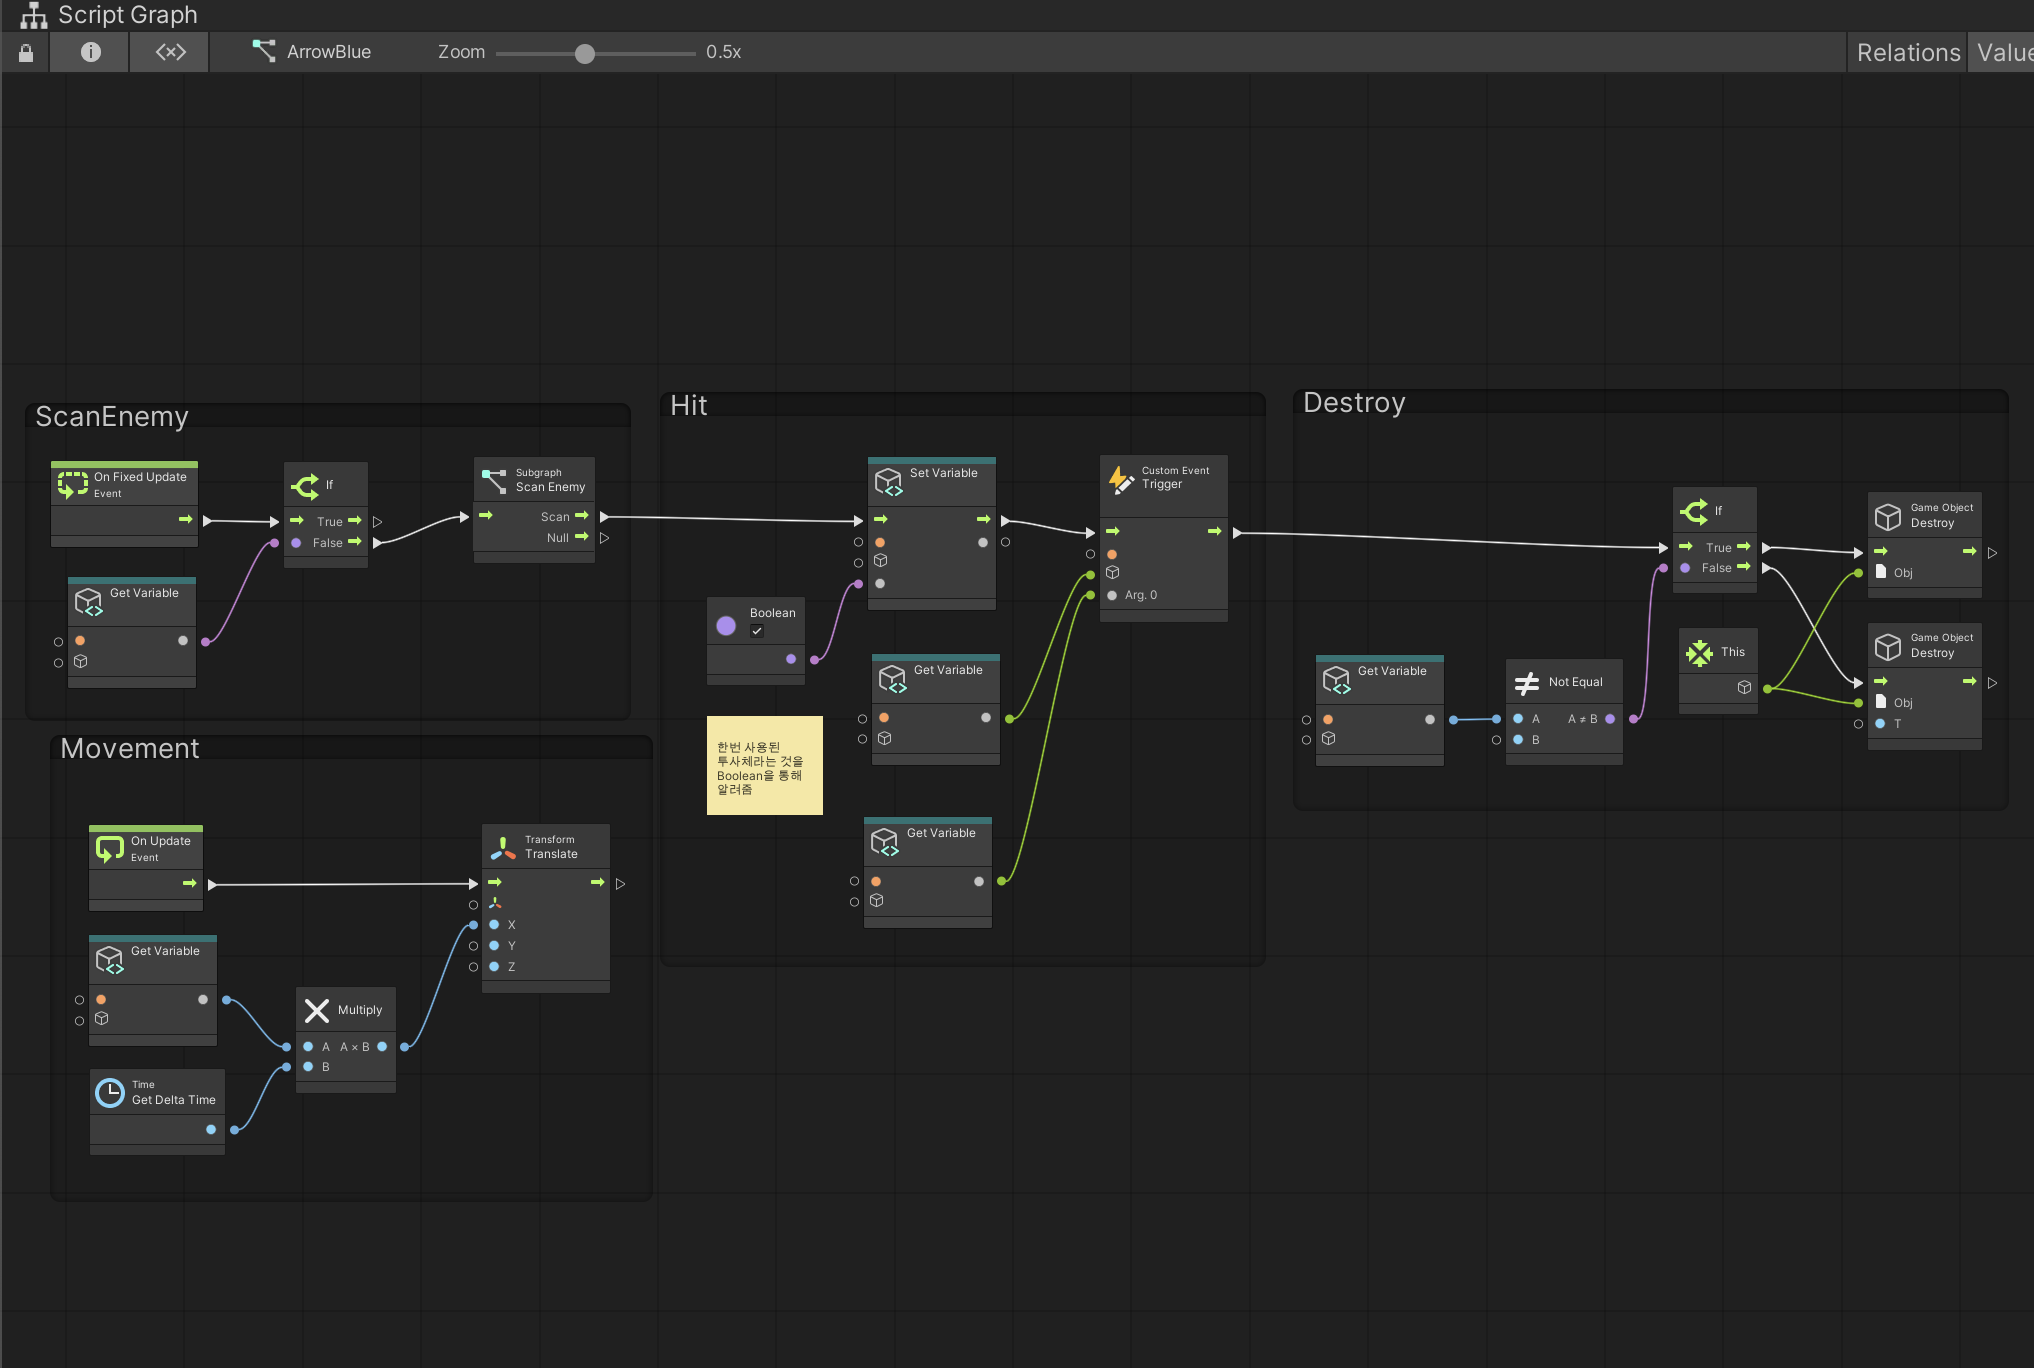Toggle the Values toolbar option
Screen dimensions: 2034x1368
2004,52
